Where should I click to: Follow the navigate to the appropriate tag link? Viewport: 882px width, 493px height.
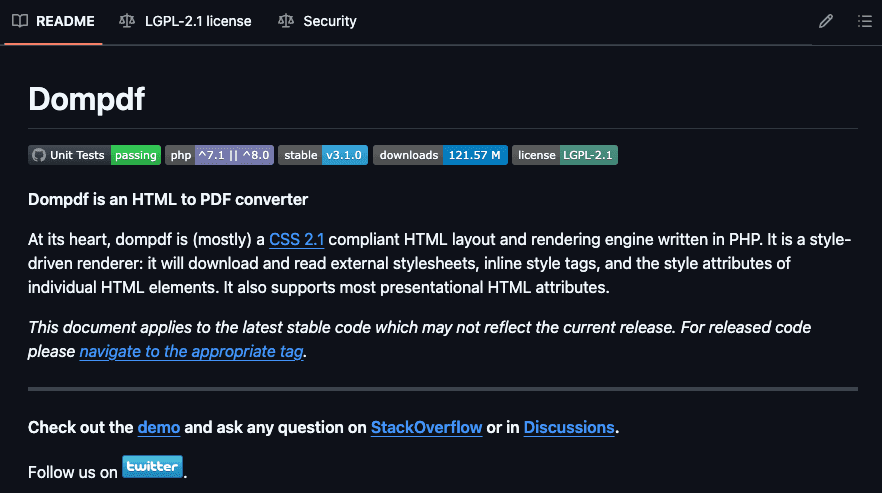191,352
